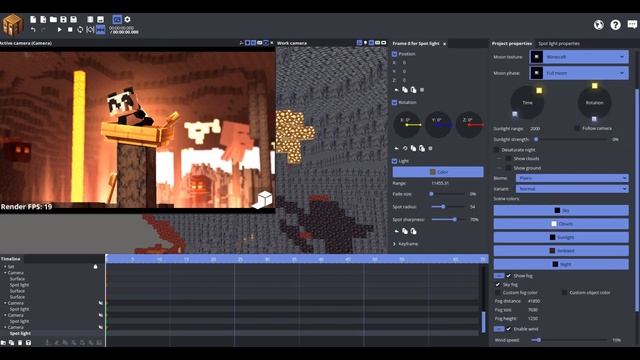This screenshot has height=360, width=640.
Task: Open the spot light Color picker button
Action: (x=438, y=172)
